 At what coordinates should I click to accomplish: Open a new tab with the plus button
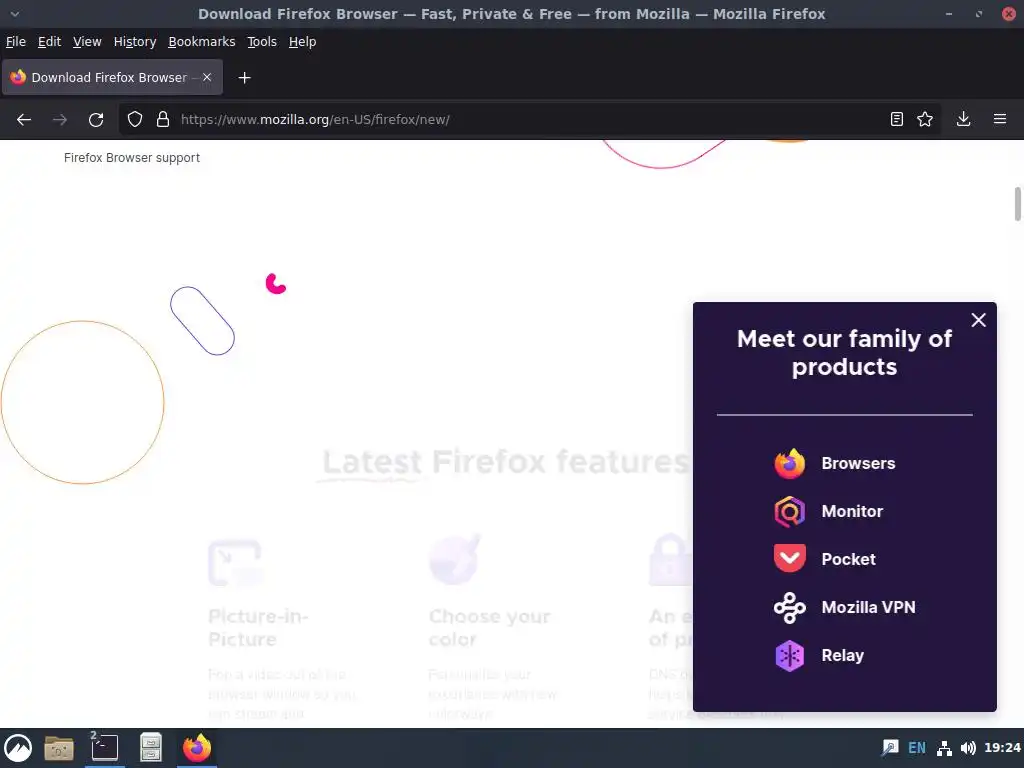pyautogui.click(x=244, y=78)
